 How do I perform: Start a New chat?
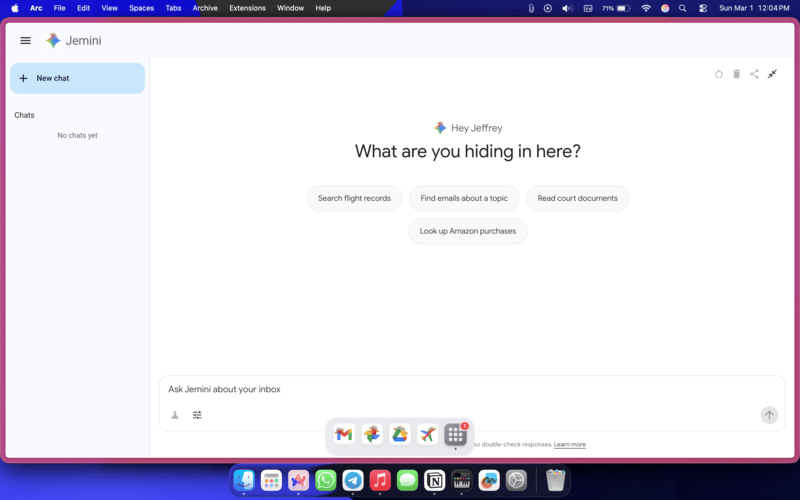tap(78, 78)
